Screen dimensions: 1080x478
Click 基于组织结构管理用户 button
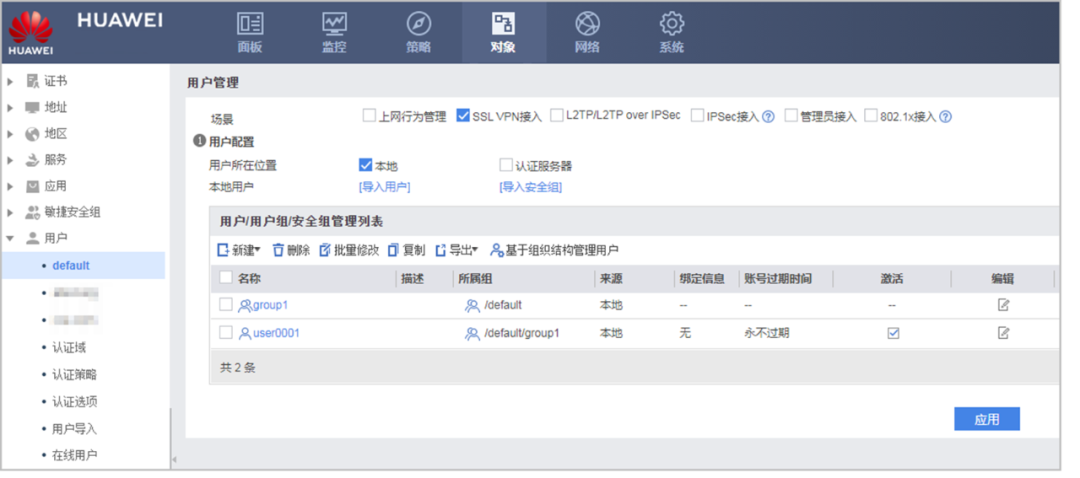pos(554,251)
